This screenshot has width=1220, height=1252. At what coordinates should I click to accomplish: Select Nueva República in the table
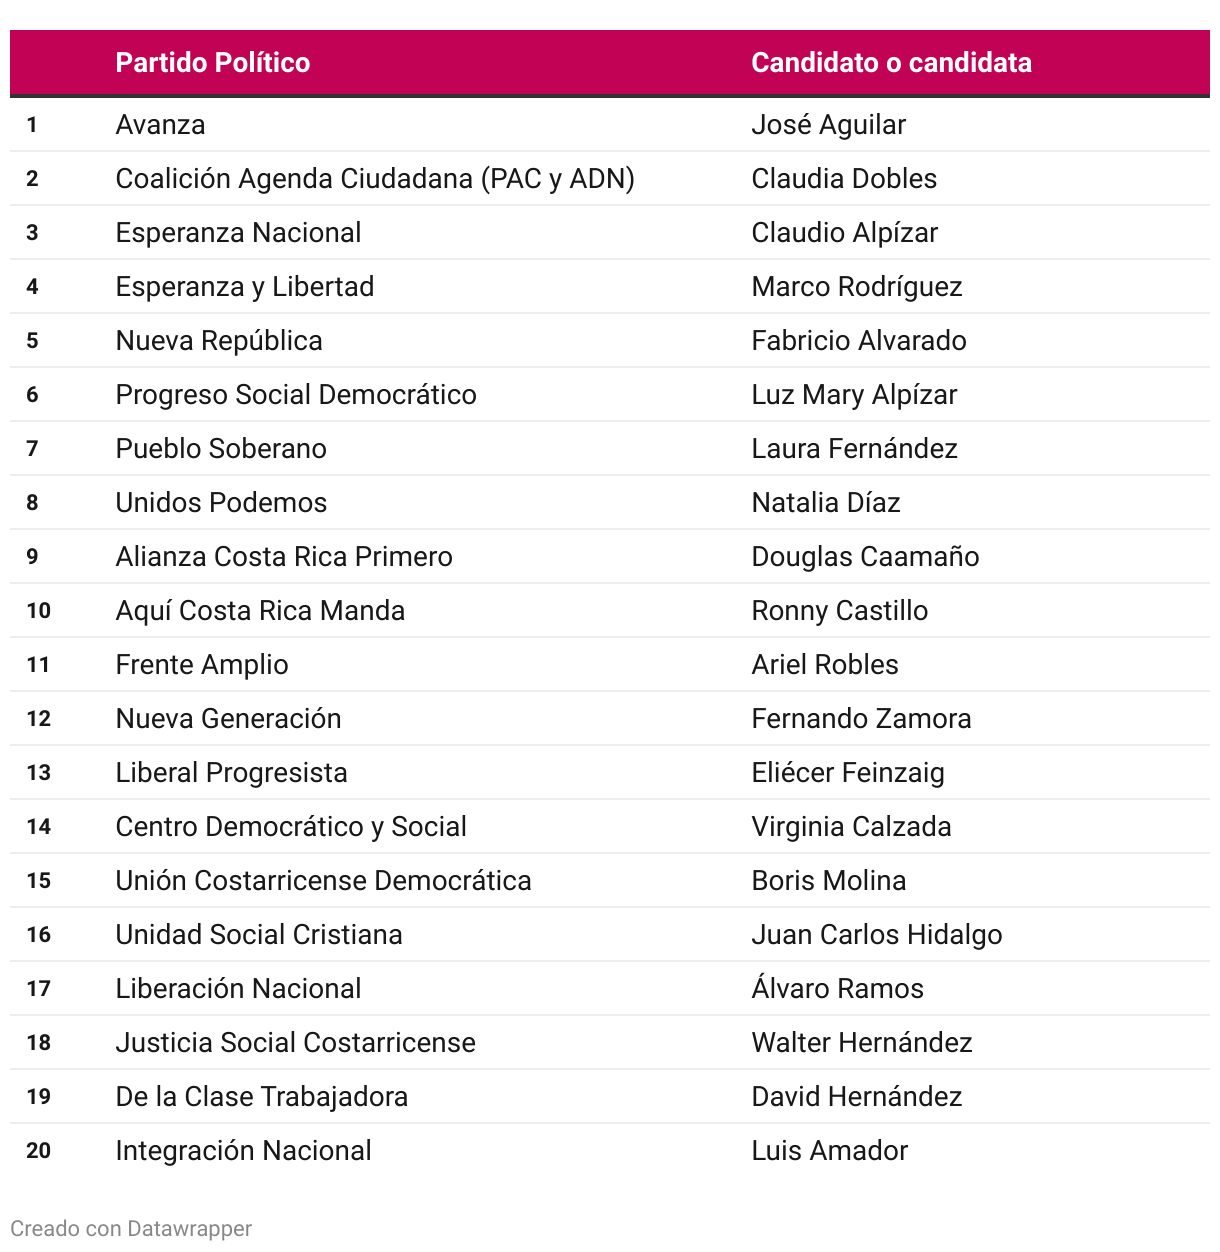point(219,341)
